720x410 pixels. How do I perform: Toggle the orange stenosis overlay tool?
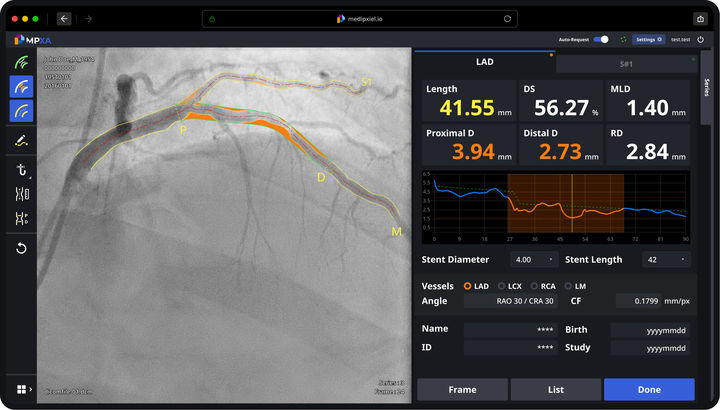21,87
